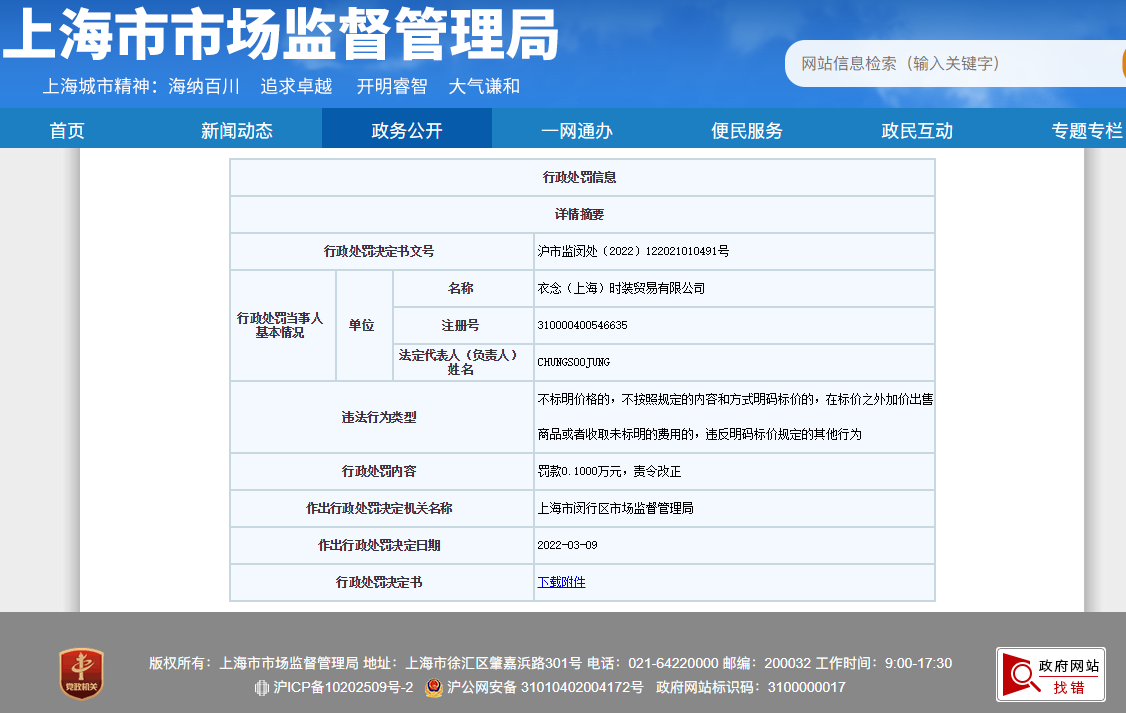Select the penalty text 罚款0.1000万元，责令改正
The height and width of the screenshot is (713, 1126).
tap(609, 471)
